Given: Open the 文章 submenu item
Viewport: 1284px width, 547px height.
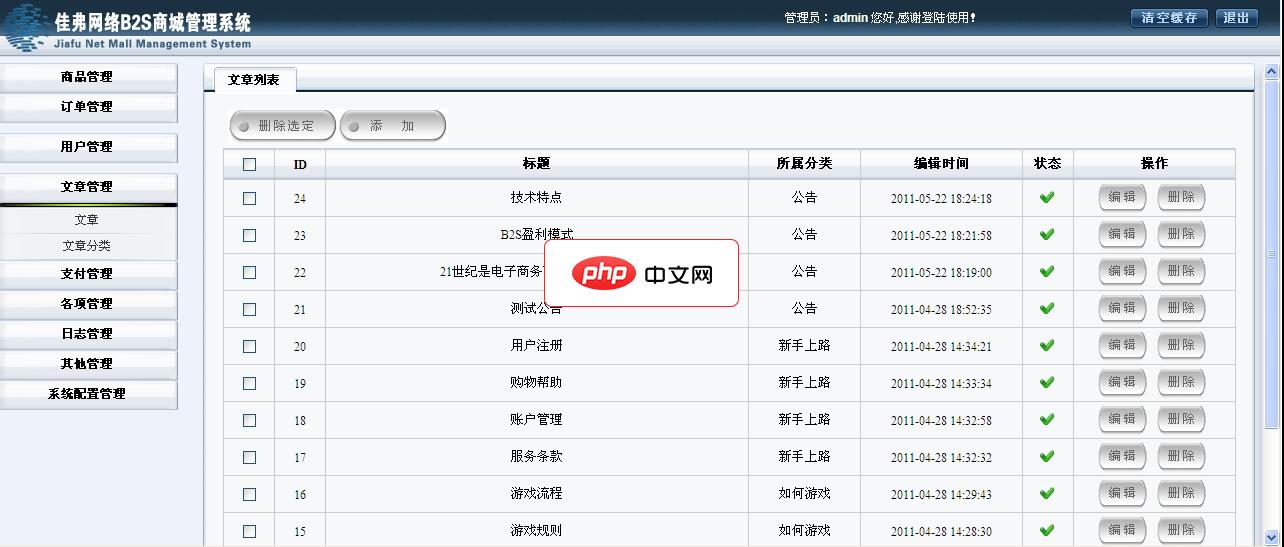Looking at the screenshot, I should pyautogui.click(x=87, y=220).
